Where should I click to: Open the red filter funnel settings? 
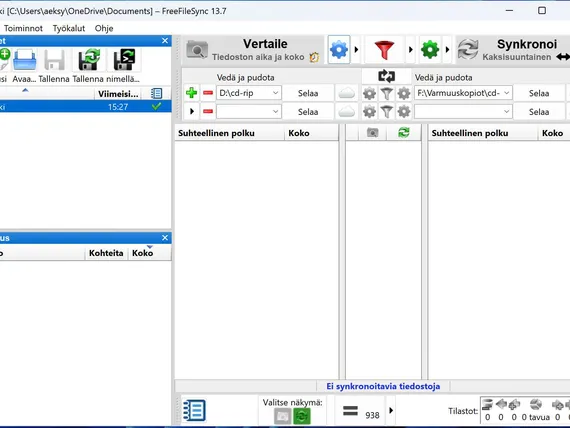[x=384, y=49]
